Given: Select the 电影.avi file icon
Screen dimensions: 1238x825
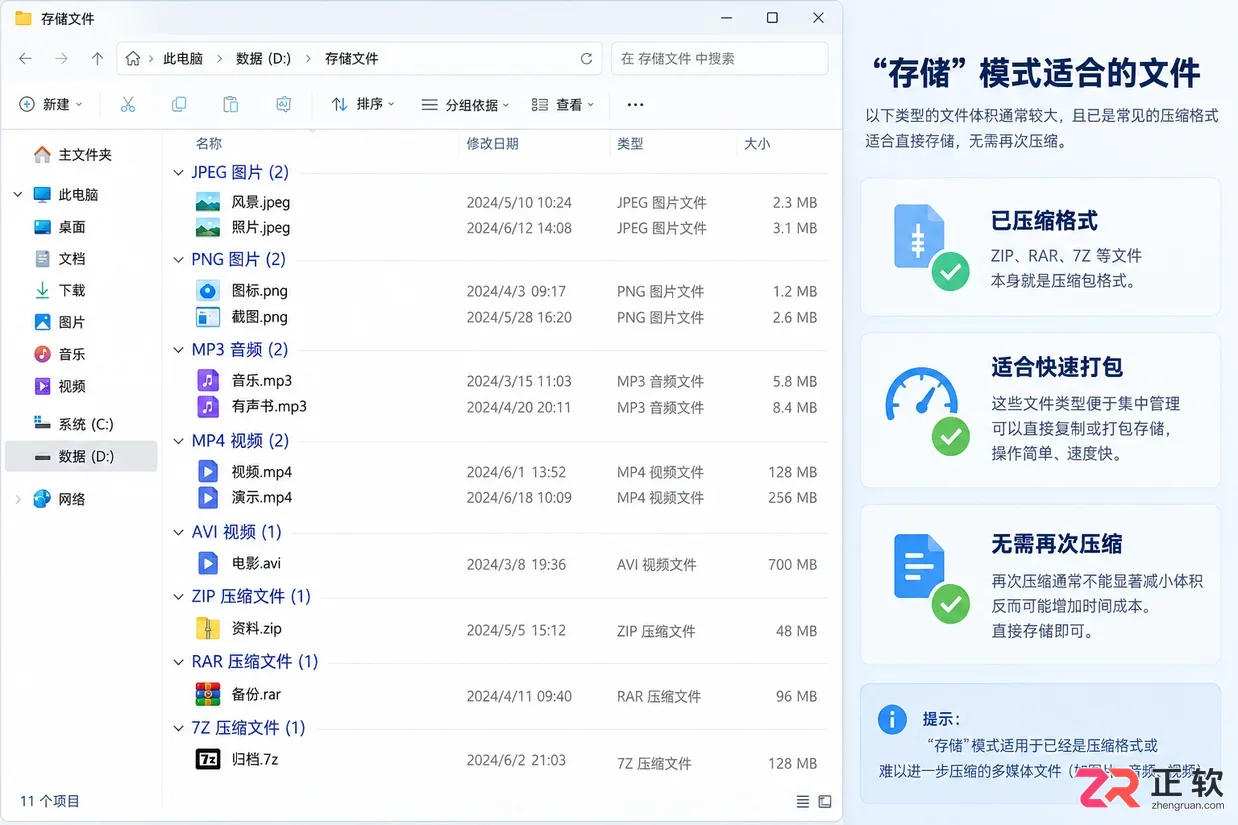Looking at the screenshot, I should [x=208, y=563].
